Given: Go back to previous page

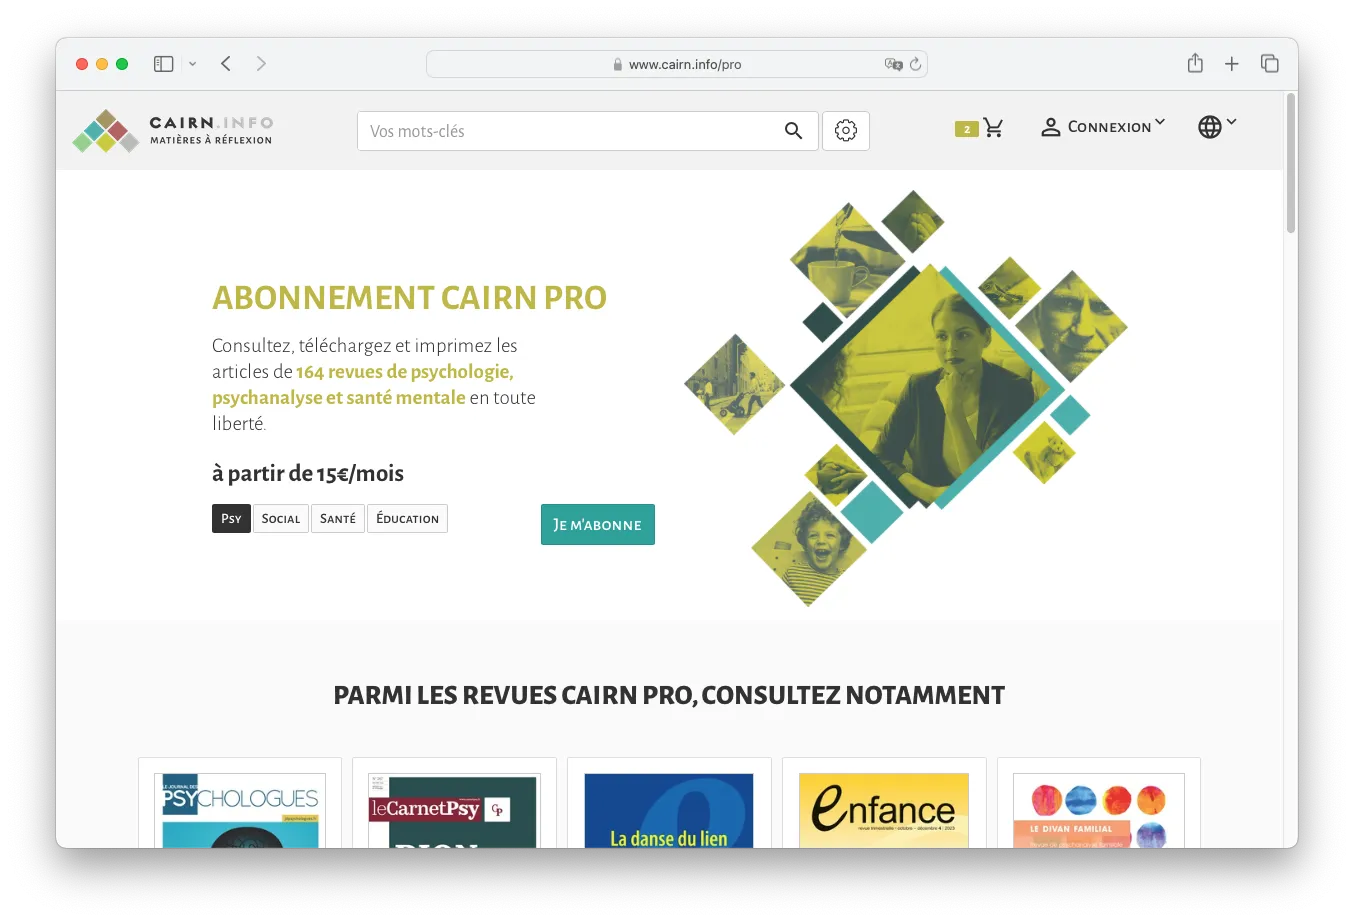Looking at the screenshot, I should [226, 64].
